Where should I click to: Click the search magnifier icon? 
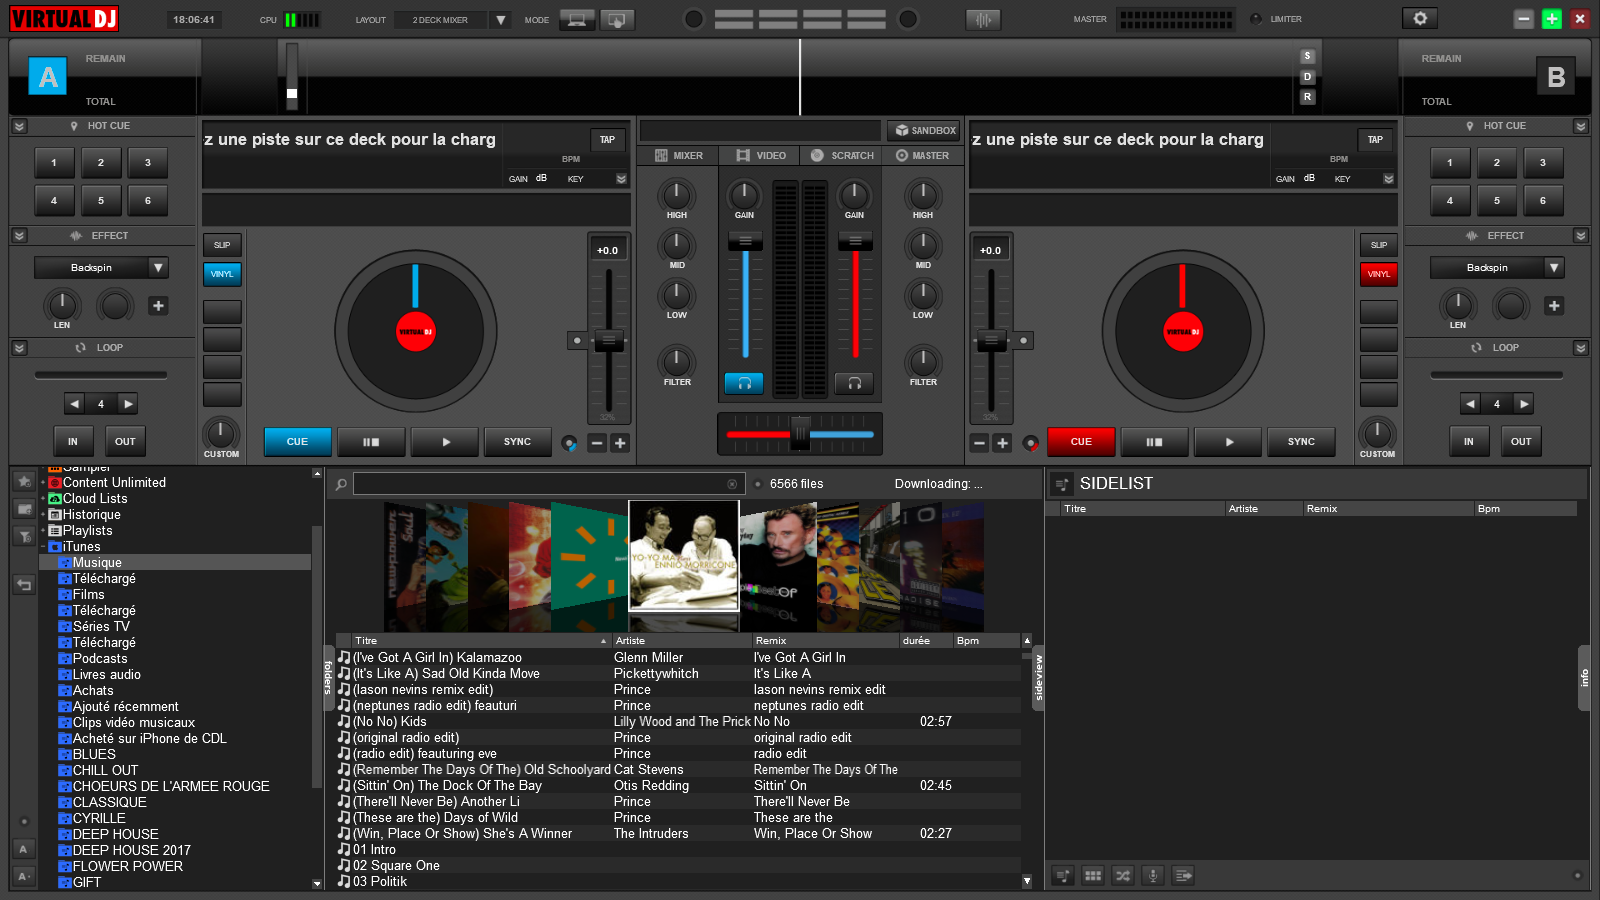341,484
